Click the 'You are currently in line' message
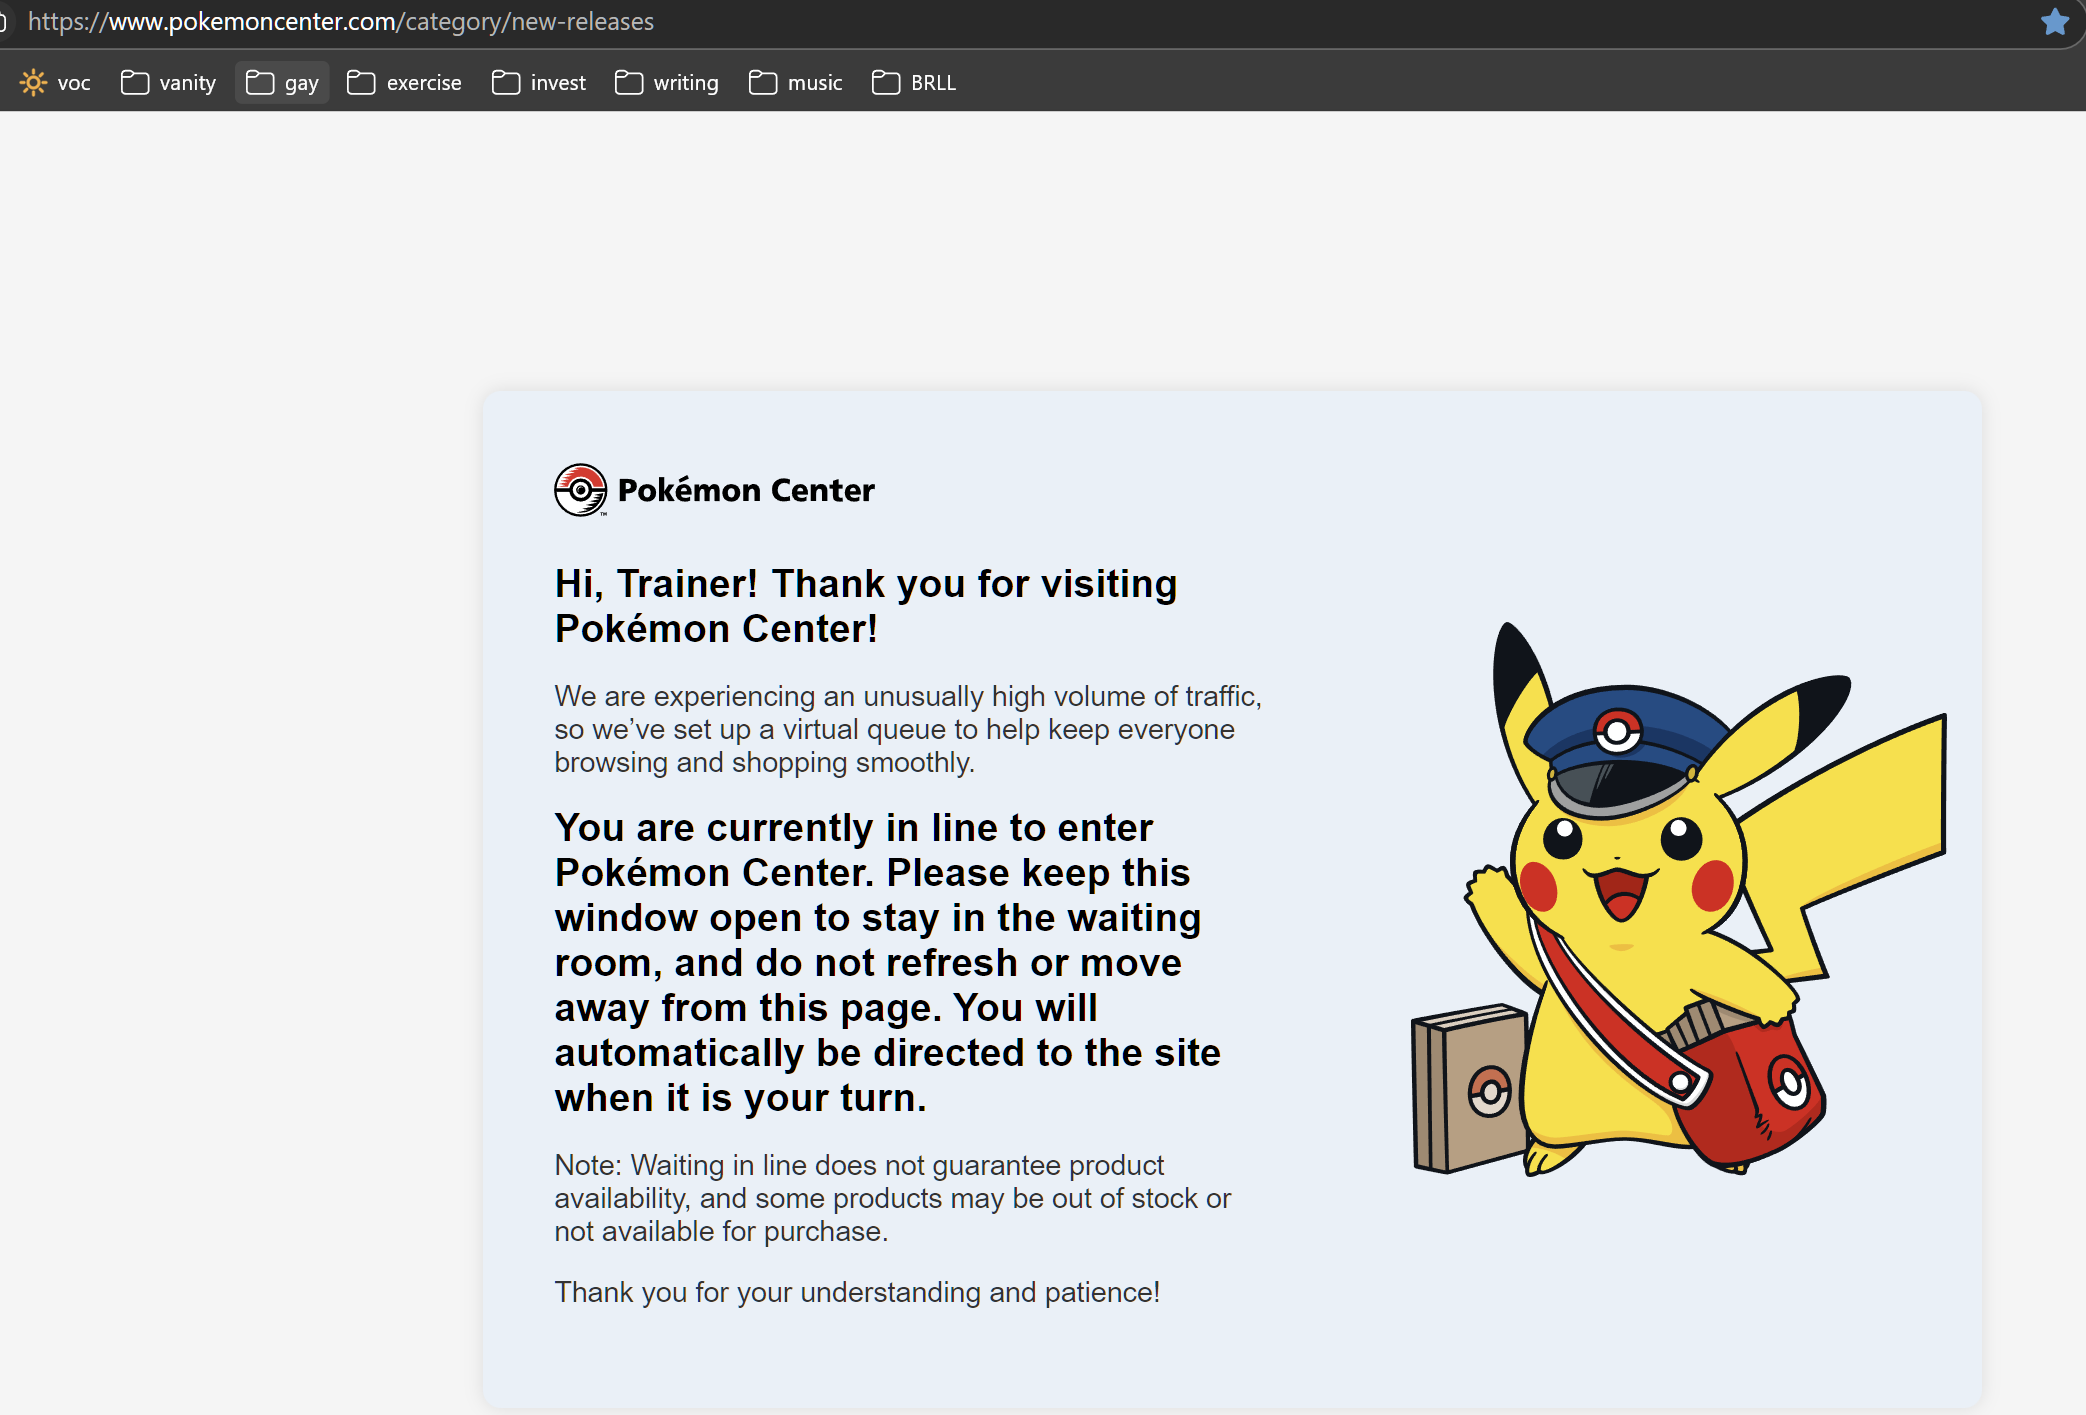2086x1415 pixels. pyautogui.click(x=888, y=962)
